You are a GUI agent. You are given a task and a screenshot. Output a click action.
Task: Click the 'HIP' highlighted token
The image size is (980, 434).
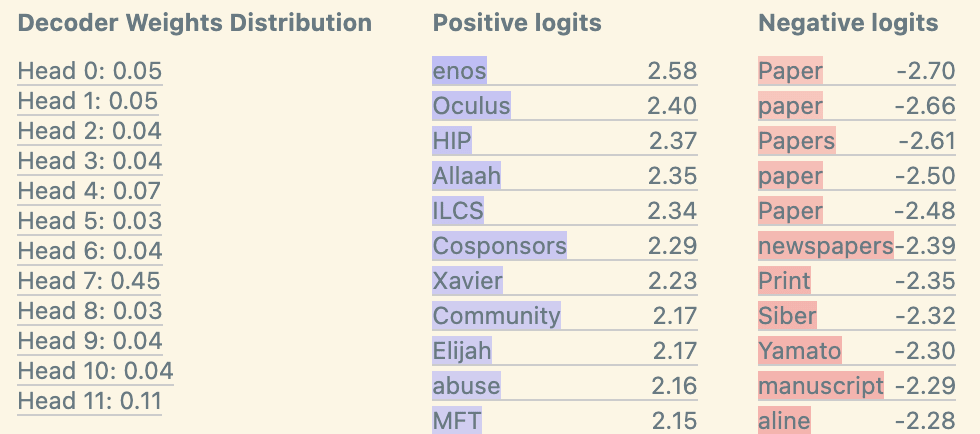click(x=452, y=141)
